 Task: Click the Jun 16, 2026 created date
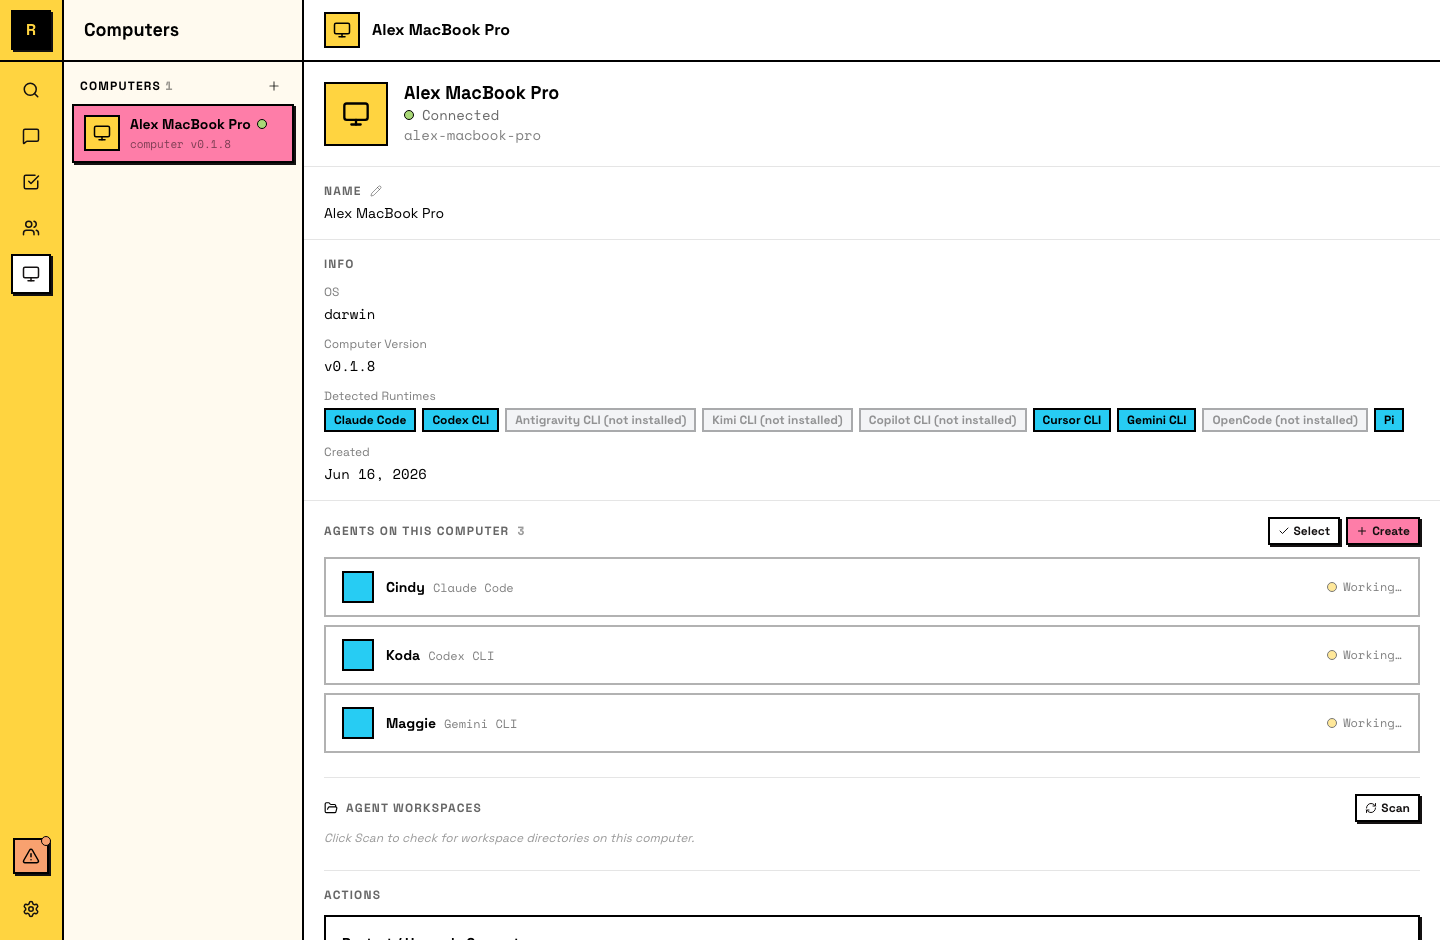point(375,475)
